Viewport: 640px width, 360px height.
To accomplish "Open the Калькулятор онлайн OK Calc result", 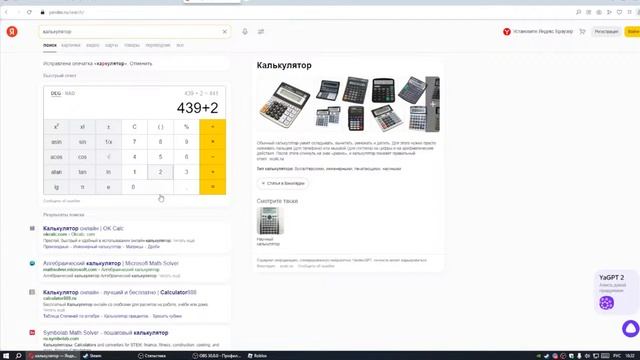I will coord(83,228).
